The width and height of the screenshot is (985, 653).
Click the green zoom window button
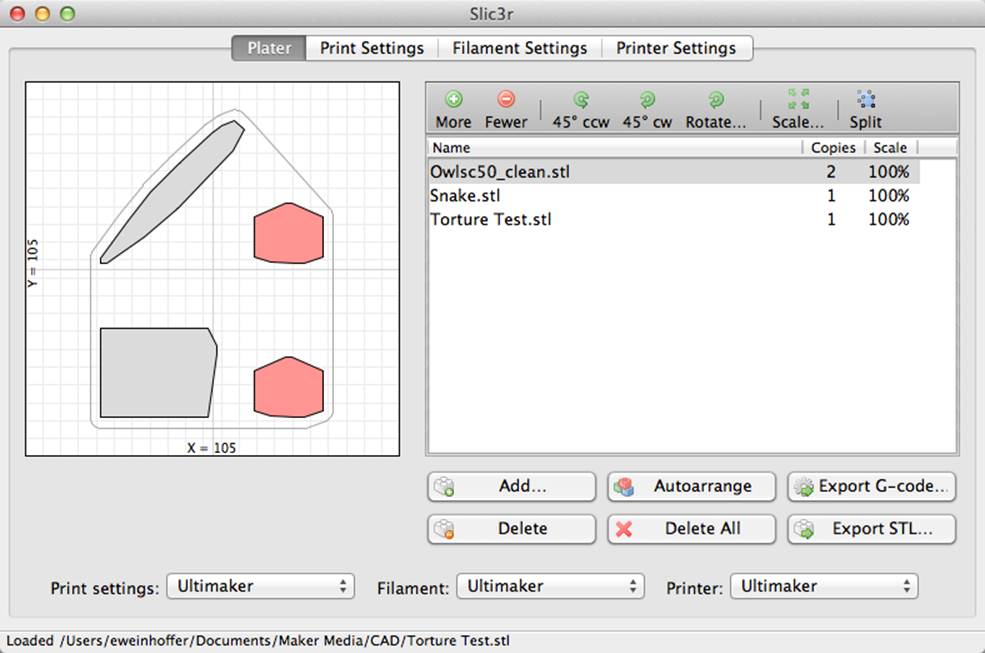pyautogui.click(x=67, y=13)
